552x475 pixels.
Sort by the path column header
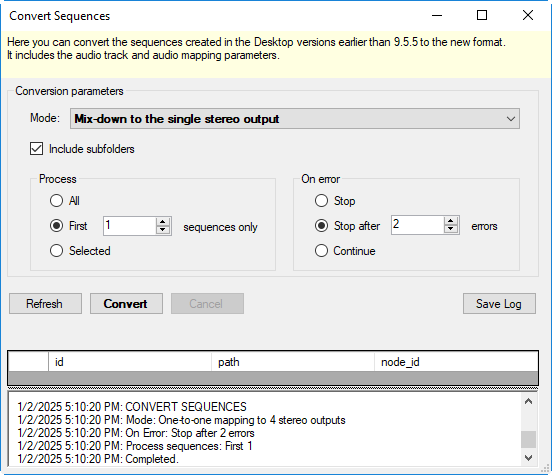point(293,362)
